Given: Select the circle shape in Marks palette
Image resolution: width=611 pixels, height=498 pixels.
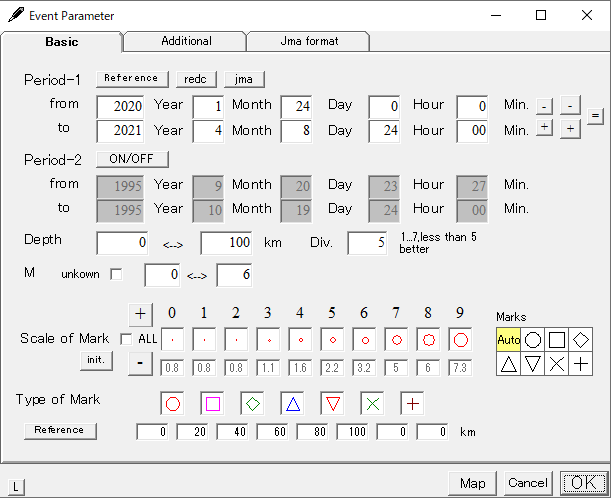Looking at the screenshot, I should click(x=533, y=340).
